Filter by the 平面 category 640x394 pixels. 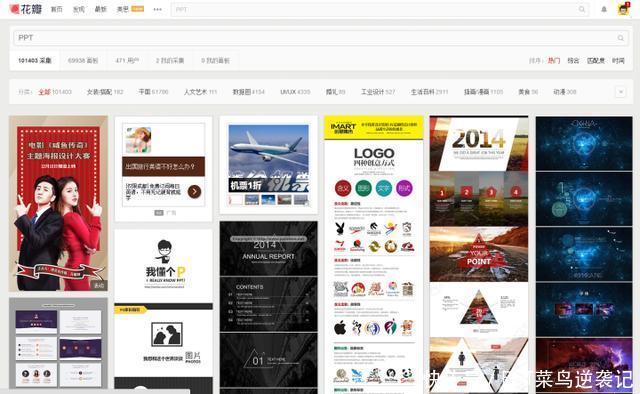coord(153,92)
